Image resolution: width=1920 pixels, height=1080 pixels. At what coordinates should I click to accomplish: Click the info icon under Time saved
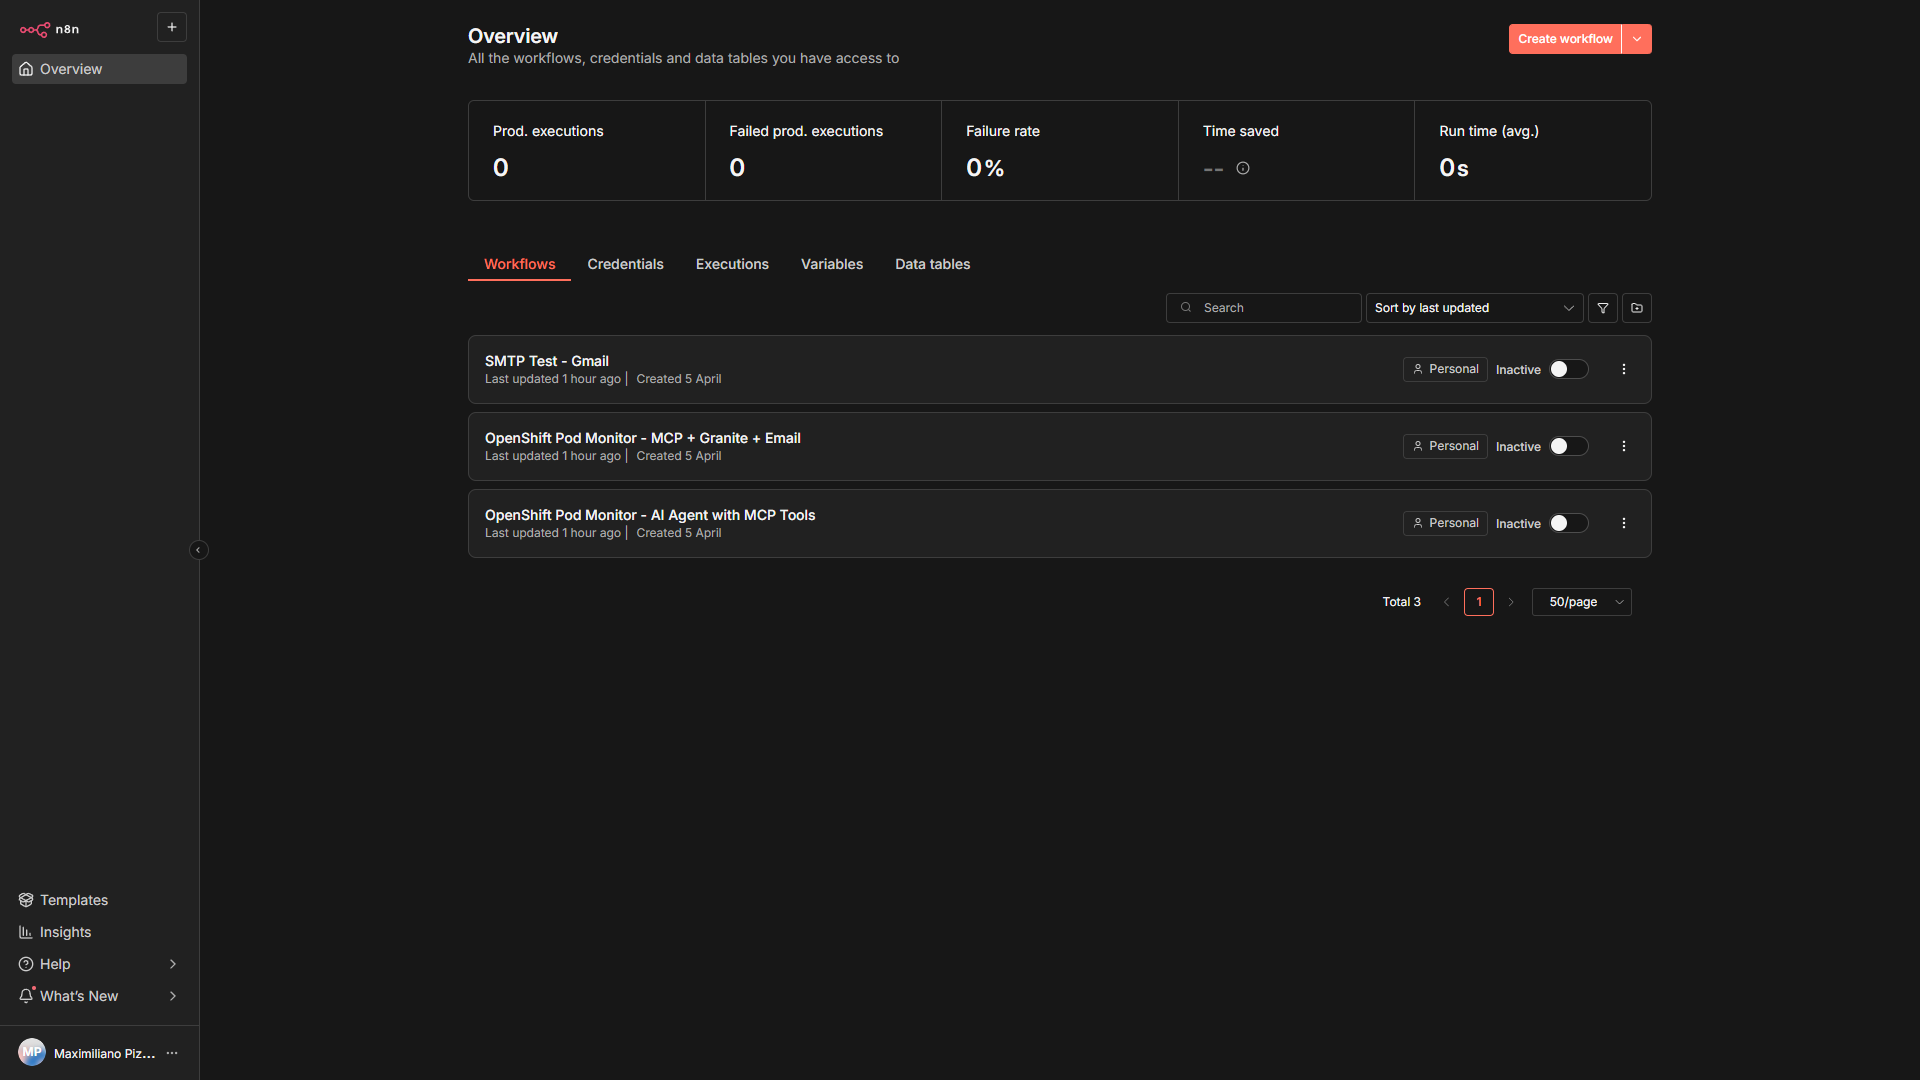[1242, 168]
